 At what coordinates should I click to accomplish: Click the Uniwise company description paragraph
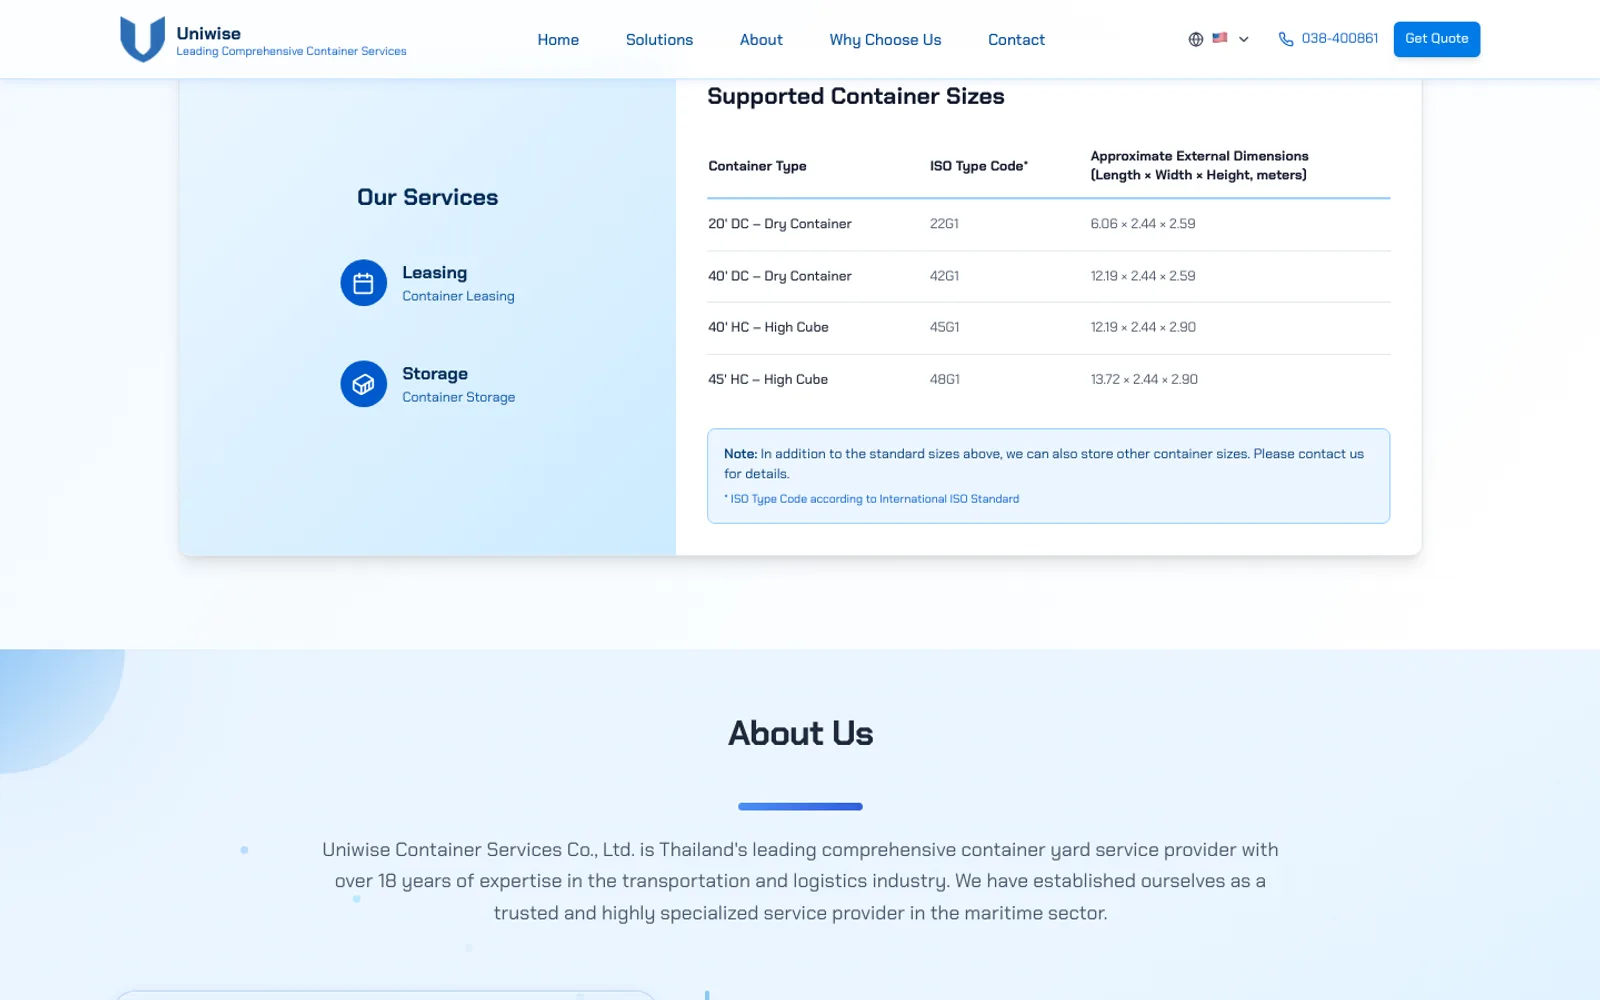point(800,881)
